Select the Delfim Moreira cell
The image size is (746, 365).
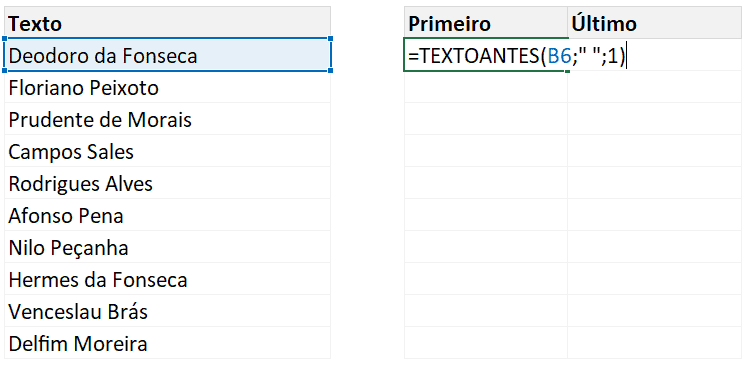tap(167, 343)
